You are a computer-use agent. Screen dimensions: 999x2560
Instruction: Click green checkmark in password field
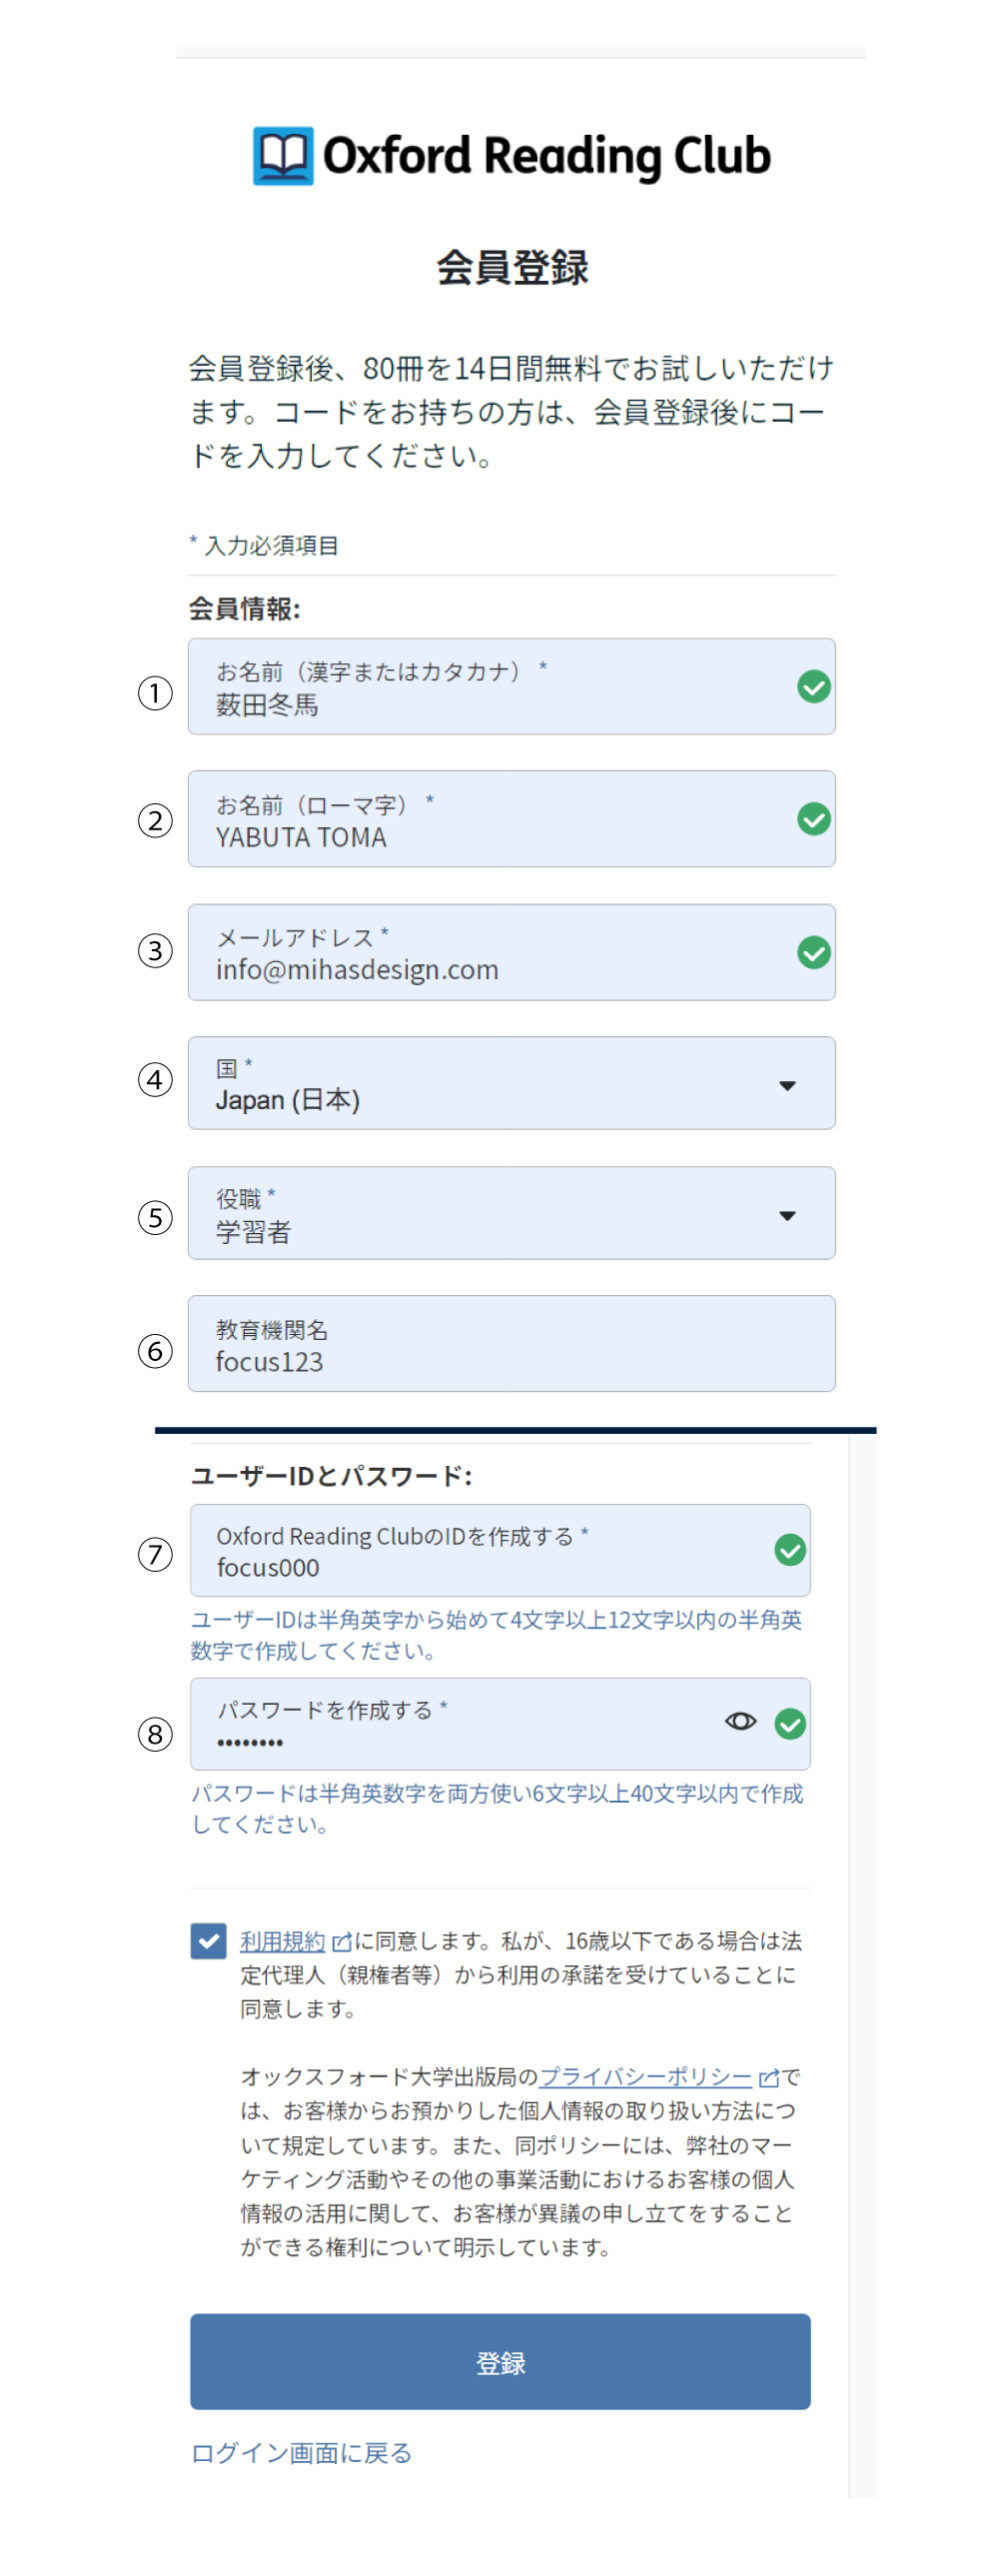[x=790, y=1724]
